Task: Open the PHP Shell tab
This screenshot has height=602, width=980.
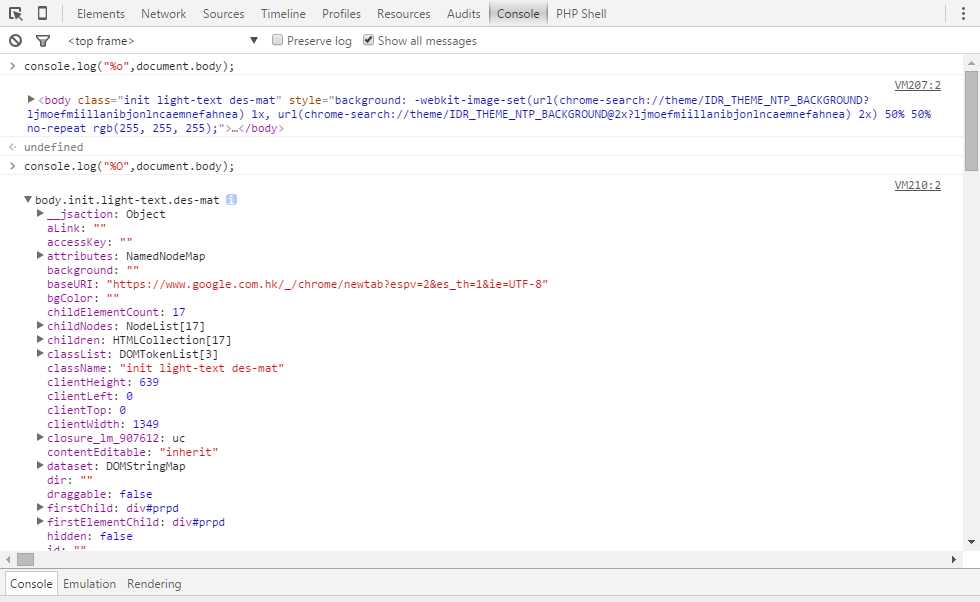Action: click(581, 14)
